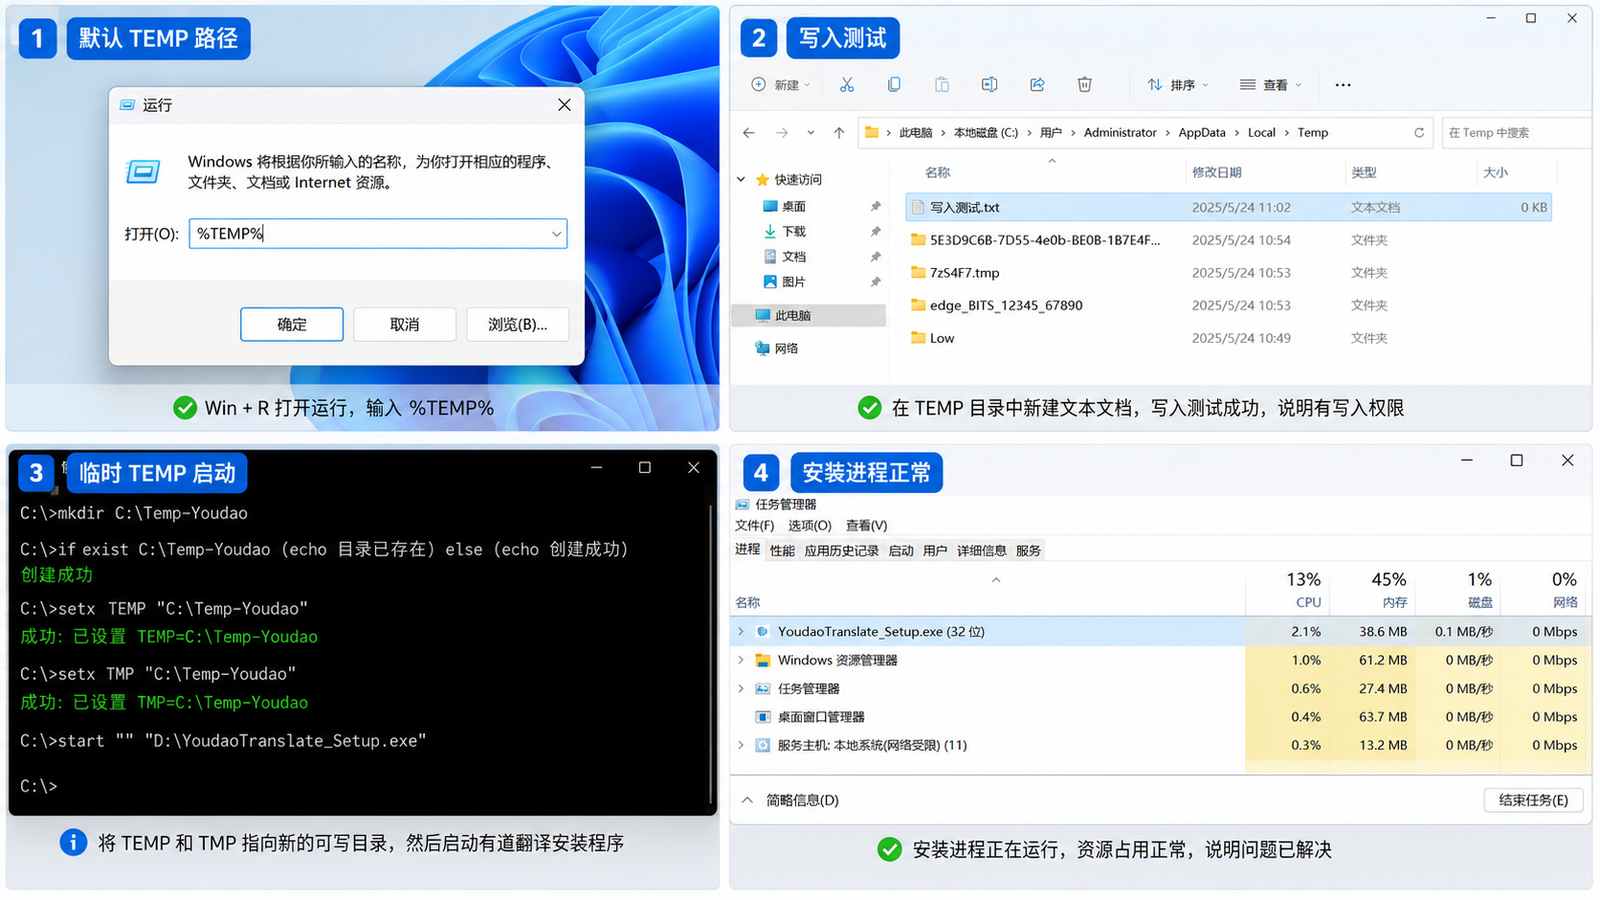1600x900 pixels.
Task: Expand the YoudaoTranslate_Setup.exe process row
Action: click(x=741, y=632)
